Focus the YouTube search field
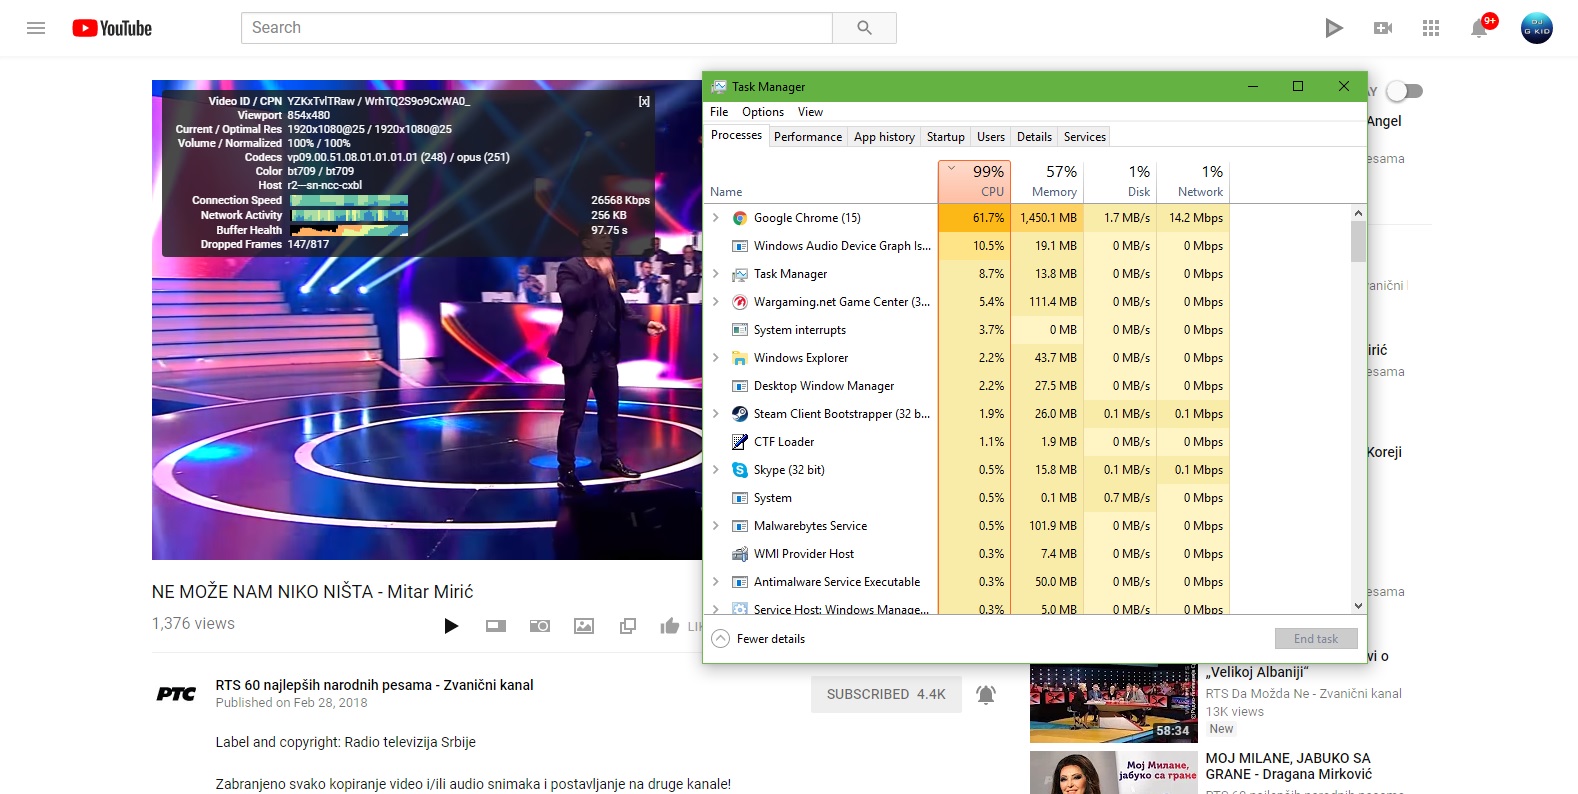The image size is (1578, 794). tap(536, 28)
